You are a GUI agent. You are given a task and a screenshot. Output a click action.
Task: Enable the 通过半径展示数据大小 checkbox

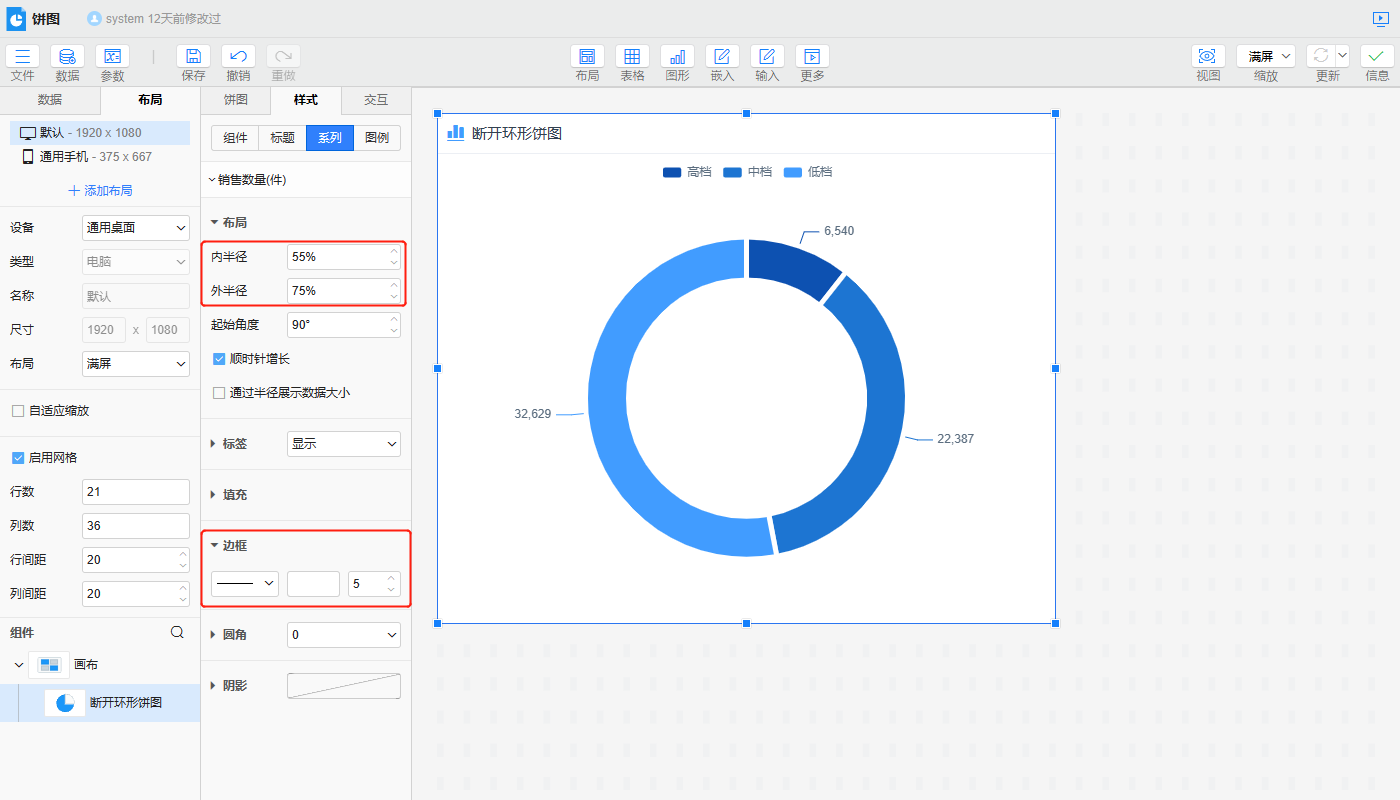[219, 393]
